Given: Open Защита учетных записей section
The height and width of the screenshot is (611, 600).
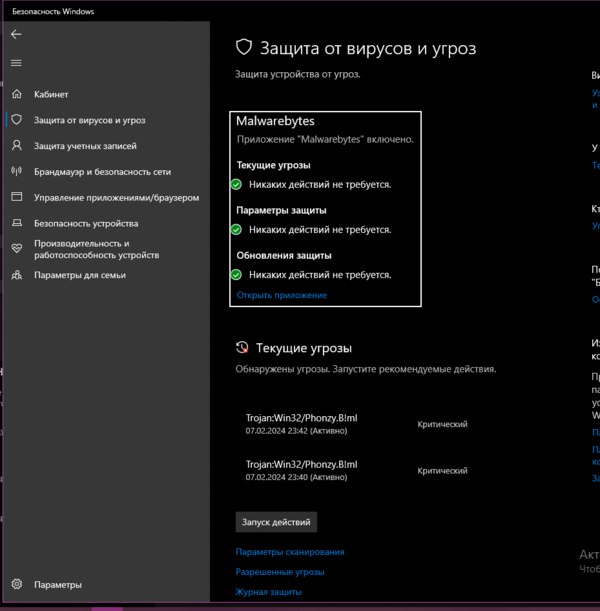Looking at the screenshot, I should (x=85, y=146).
